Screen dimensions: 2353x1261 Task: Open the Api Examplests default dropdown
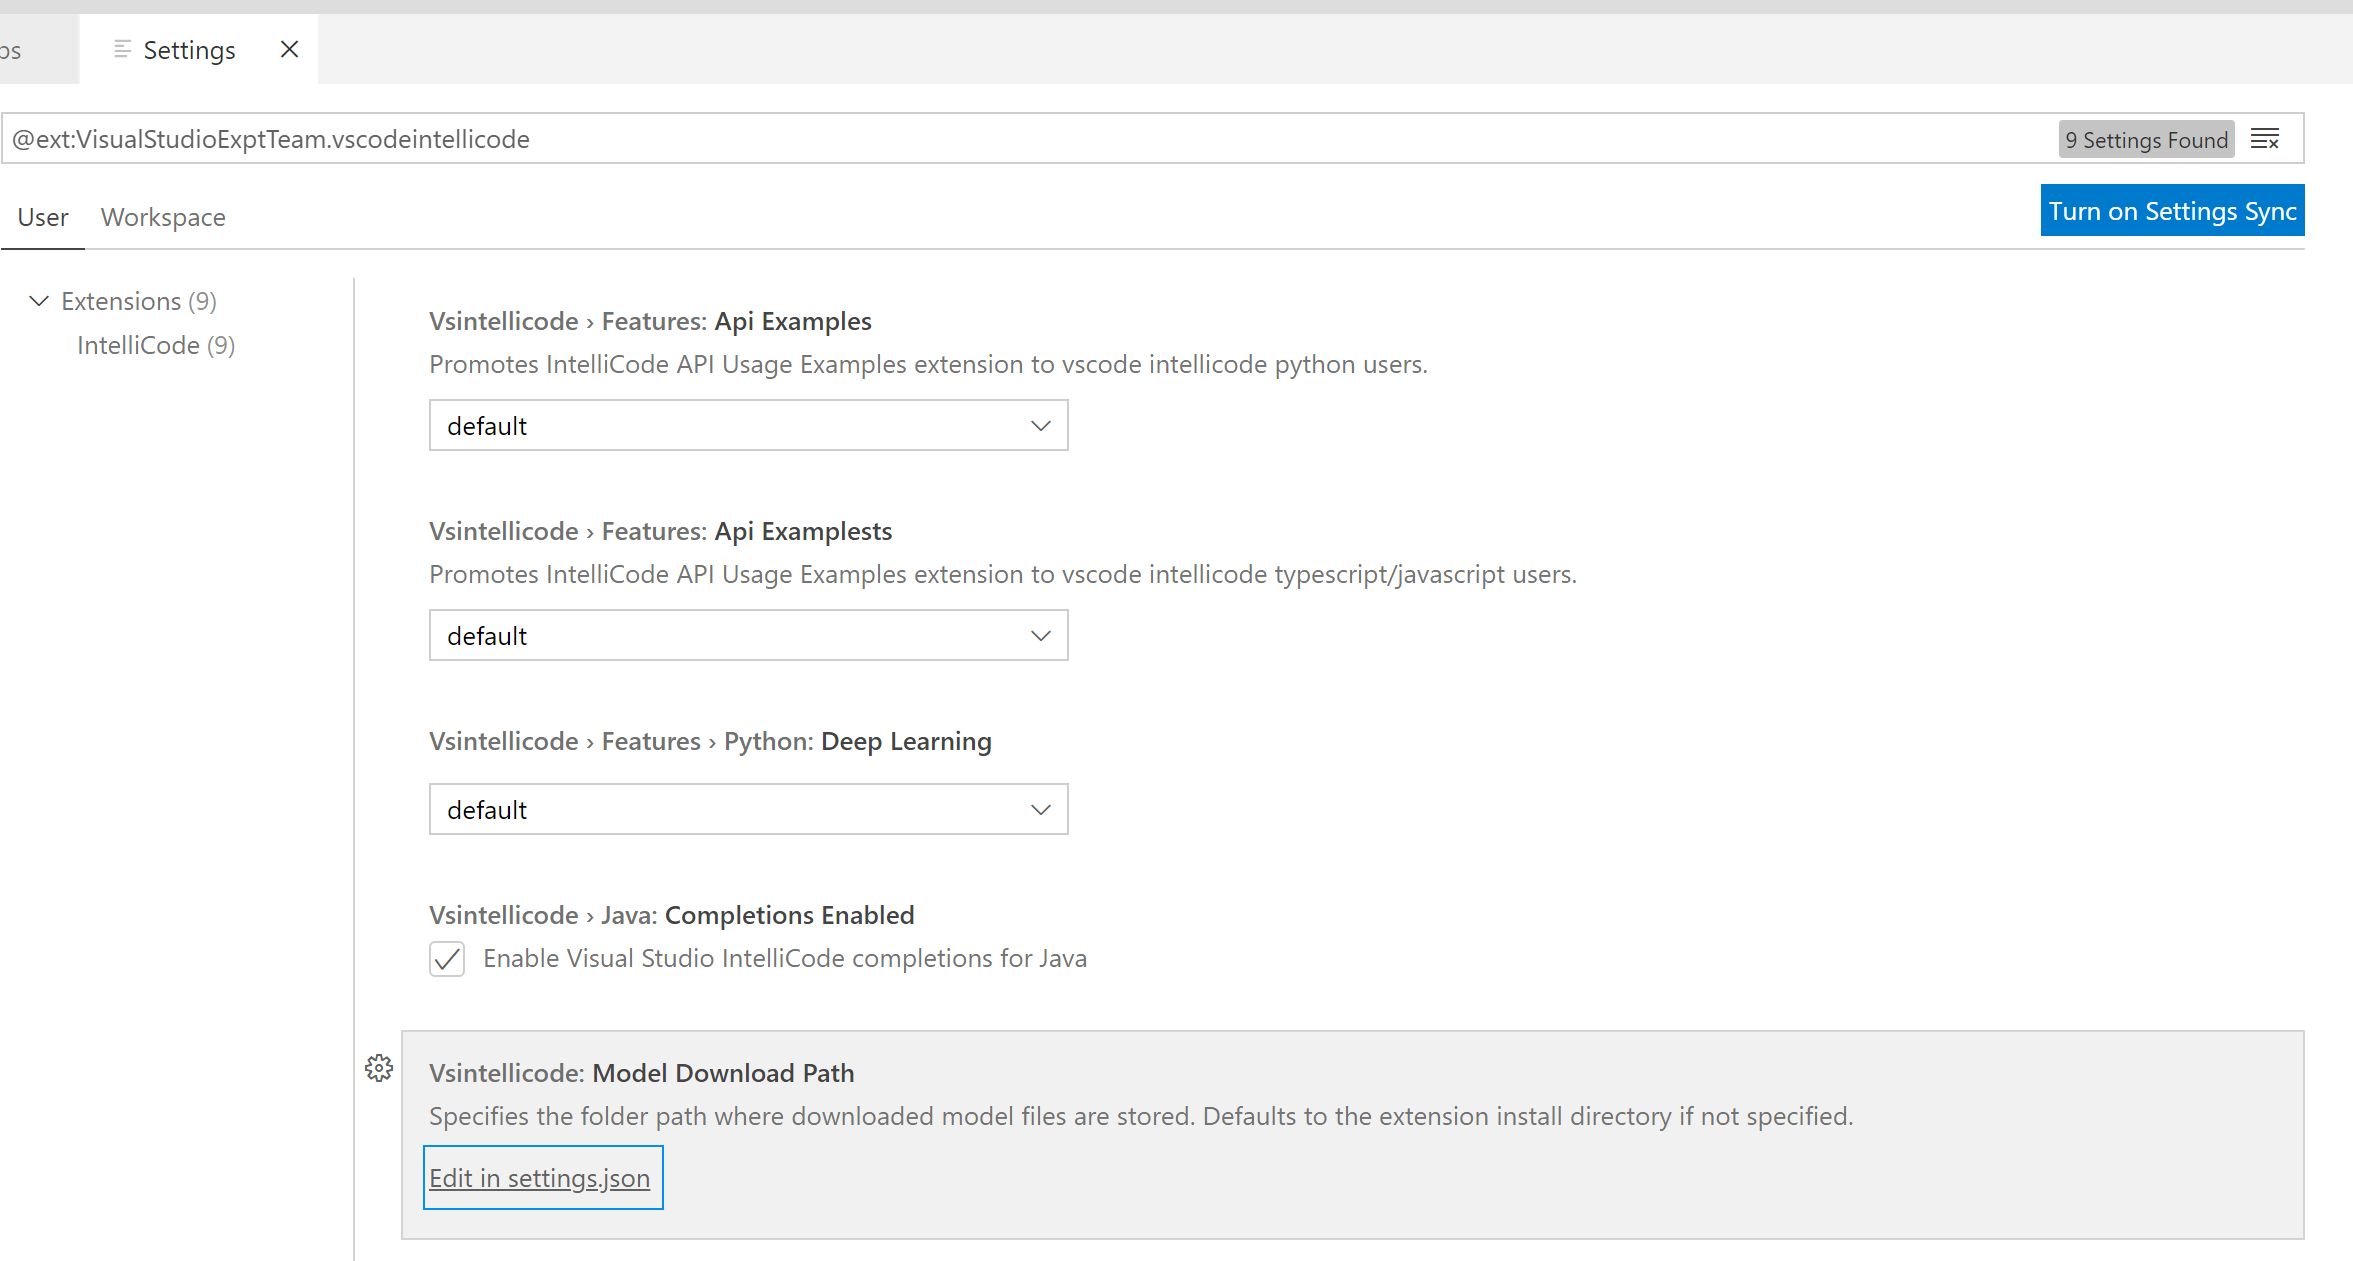click(x=748, y=636)
